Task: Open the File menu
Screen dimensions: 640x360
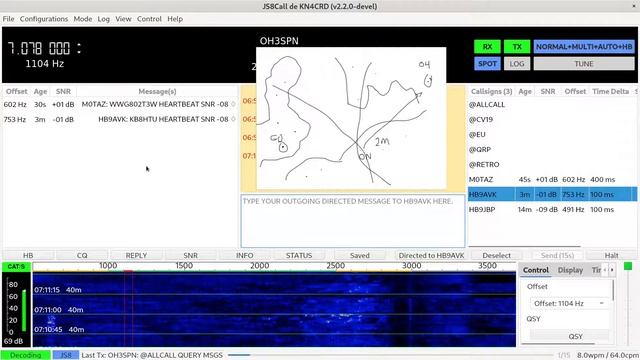Action: (x=8, y=19)
